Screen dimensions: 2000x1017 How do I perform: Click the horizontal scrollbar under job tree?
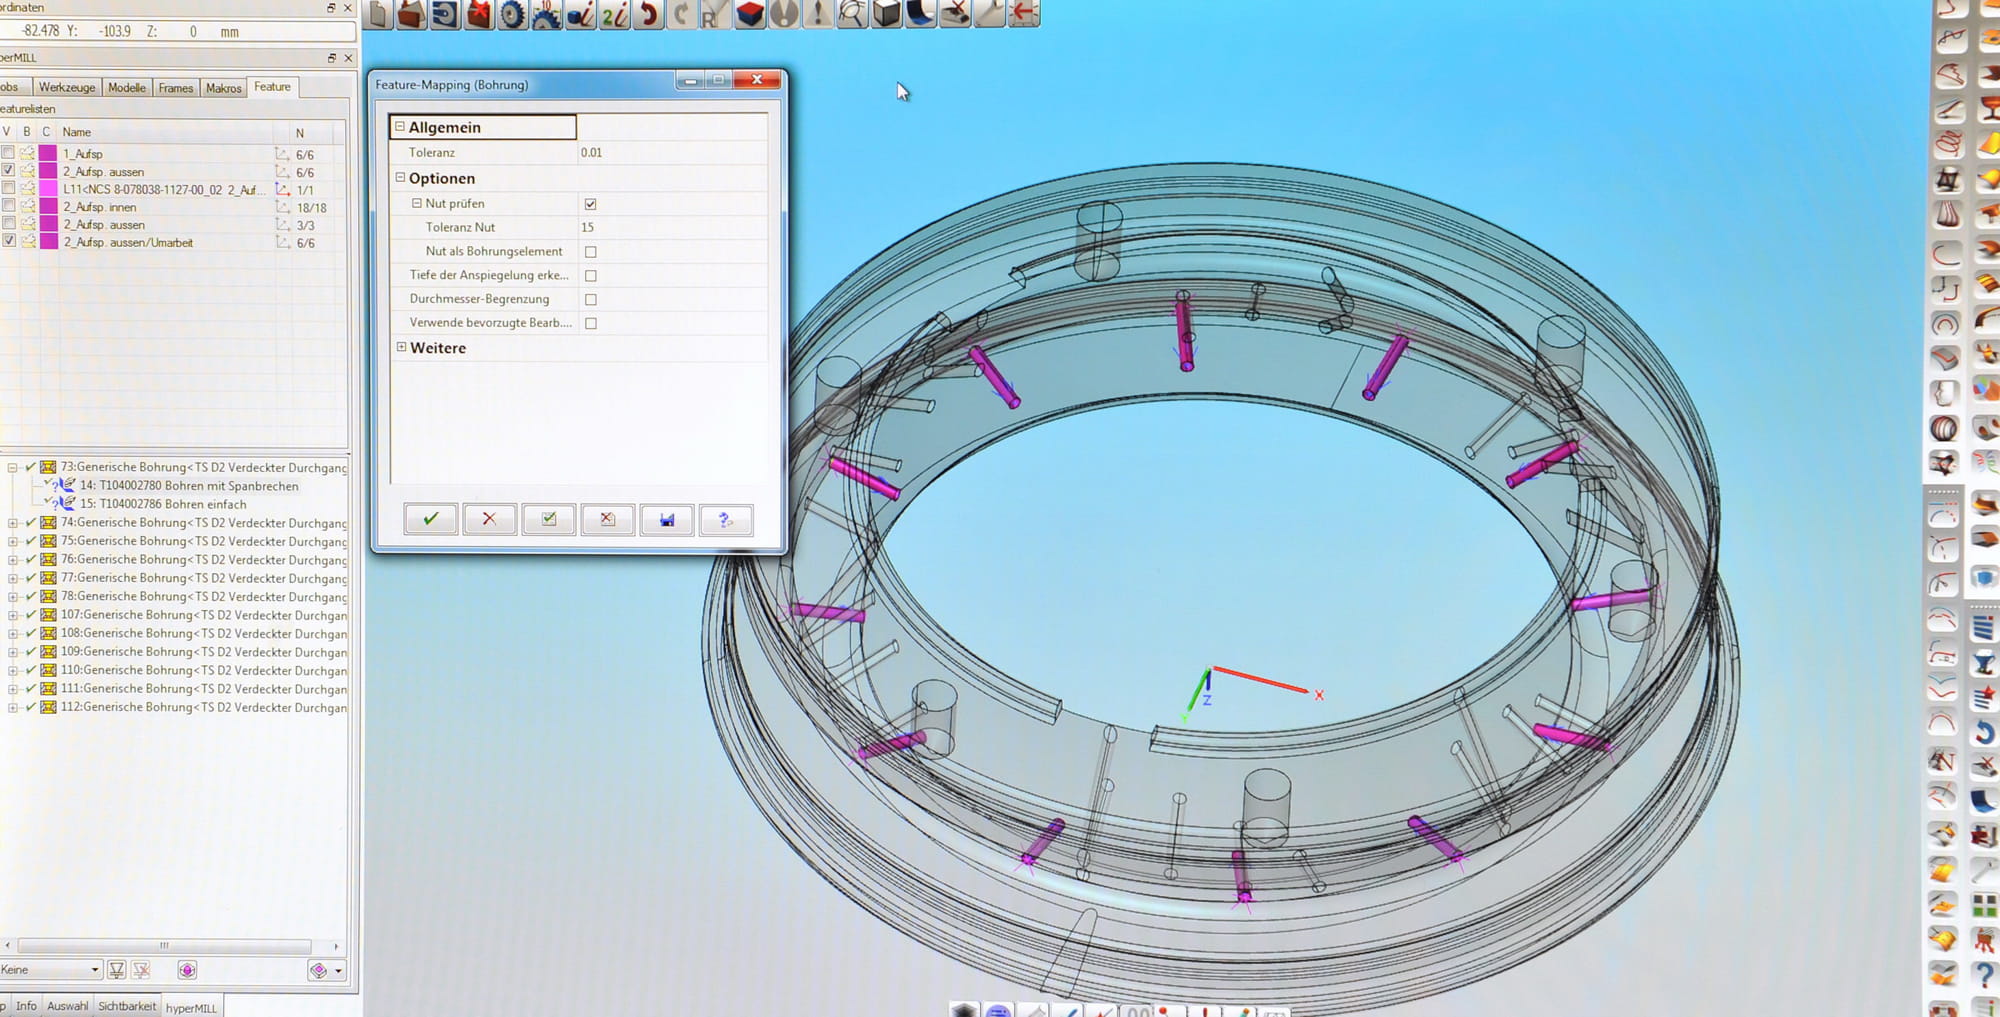(x=164, y=945)
